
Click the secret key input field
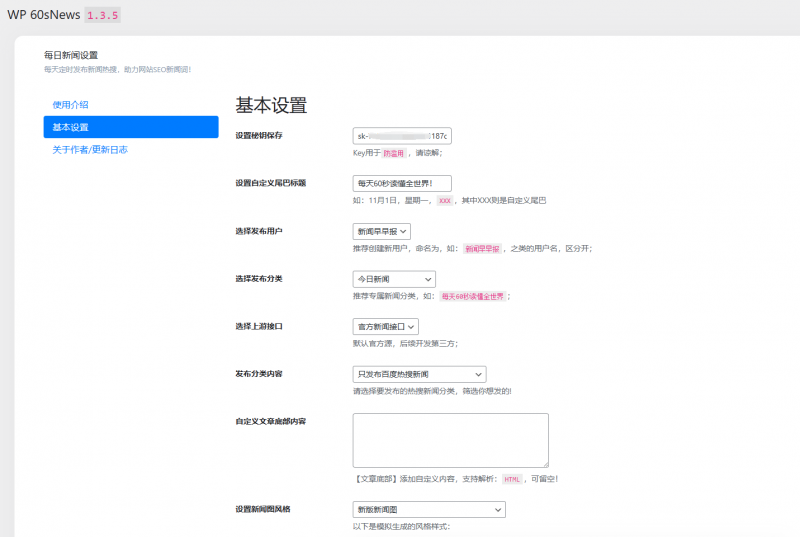(402, 136)
